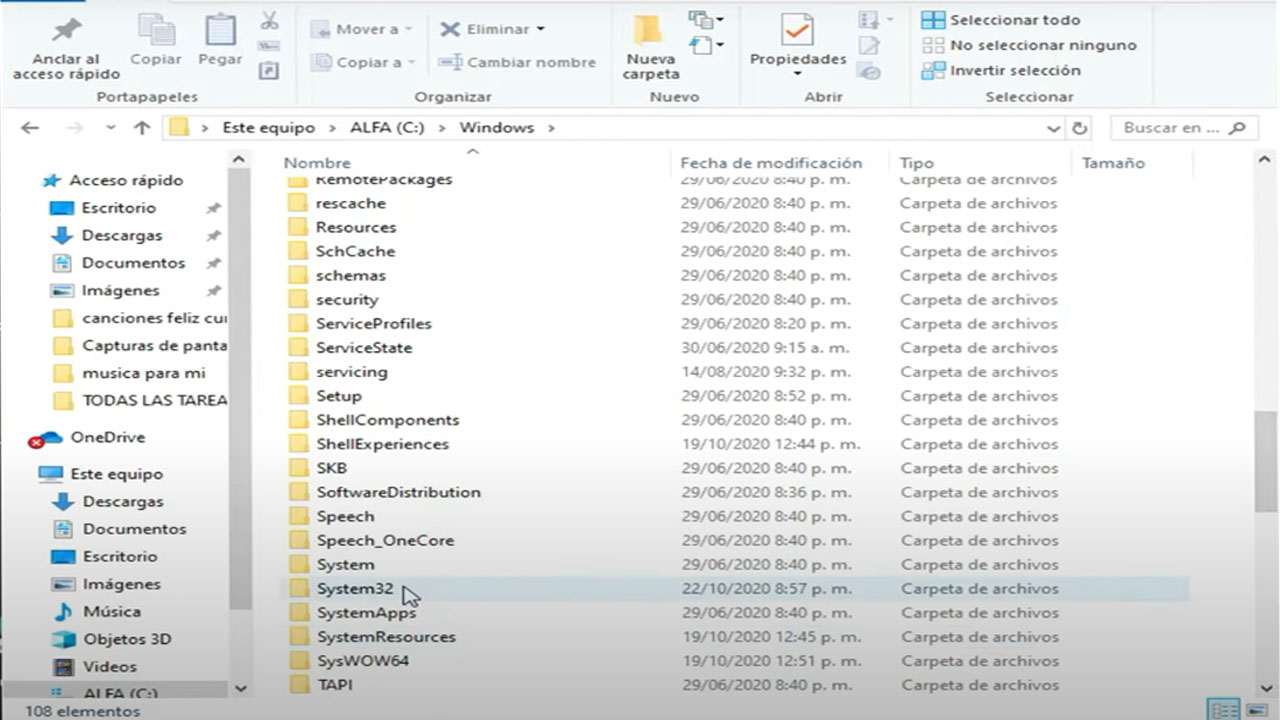Image resolution: width=1280 pixels, height=720 pixels.
Task: Click Invertir selección
Action: [x=1002, y=70]
